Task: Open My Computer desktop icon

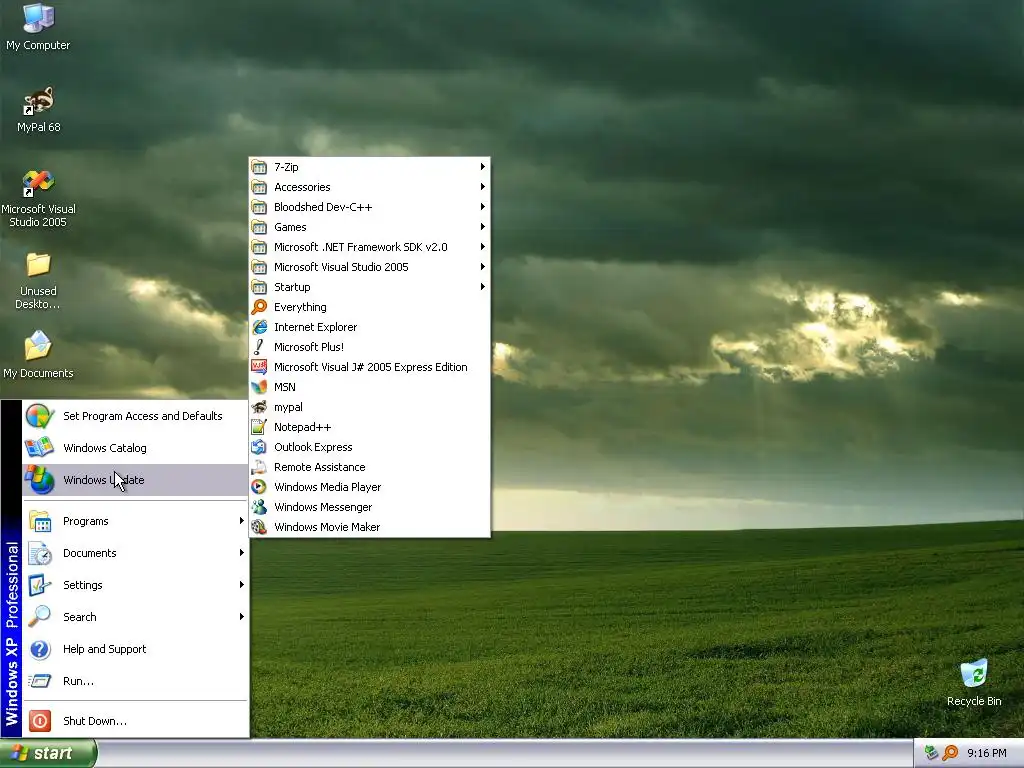Action: (38, 27)
